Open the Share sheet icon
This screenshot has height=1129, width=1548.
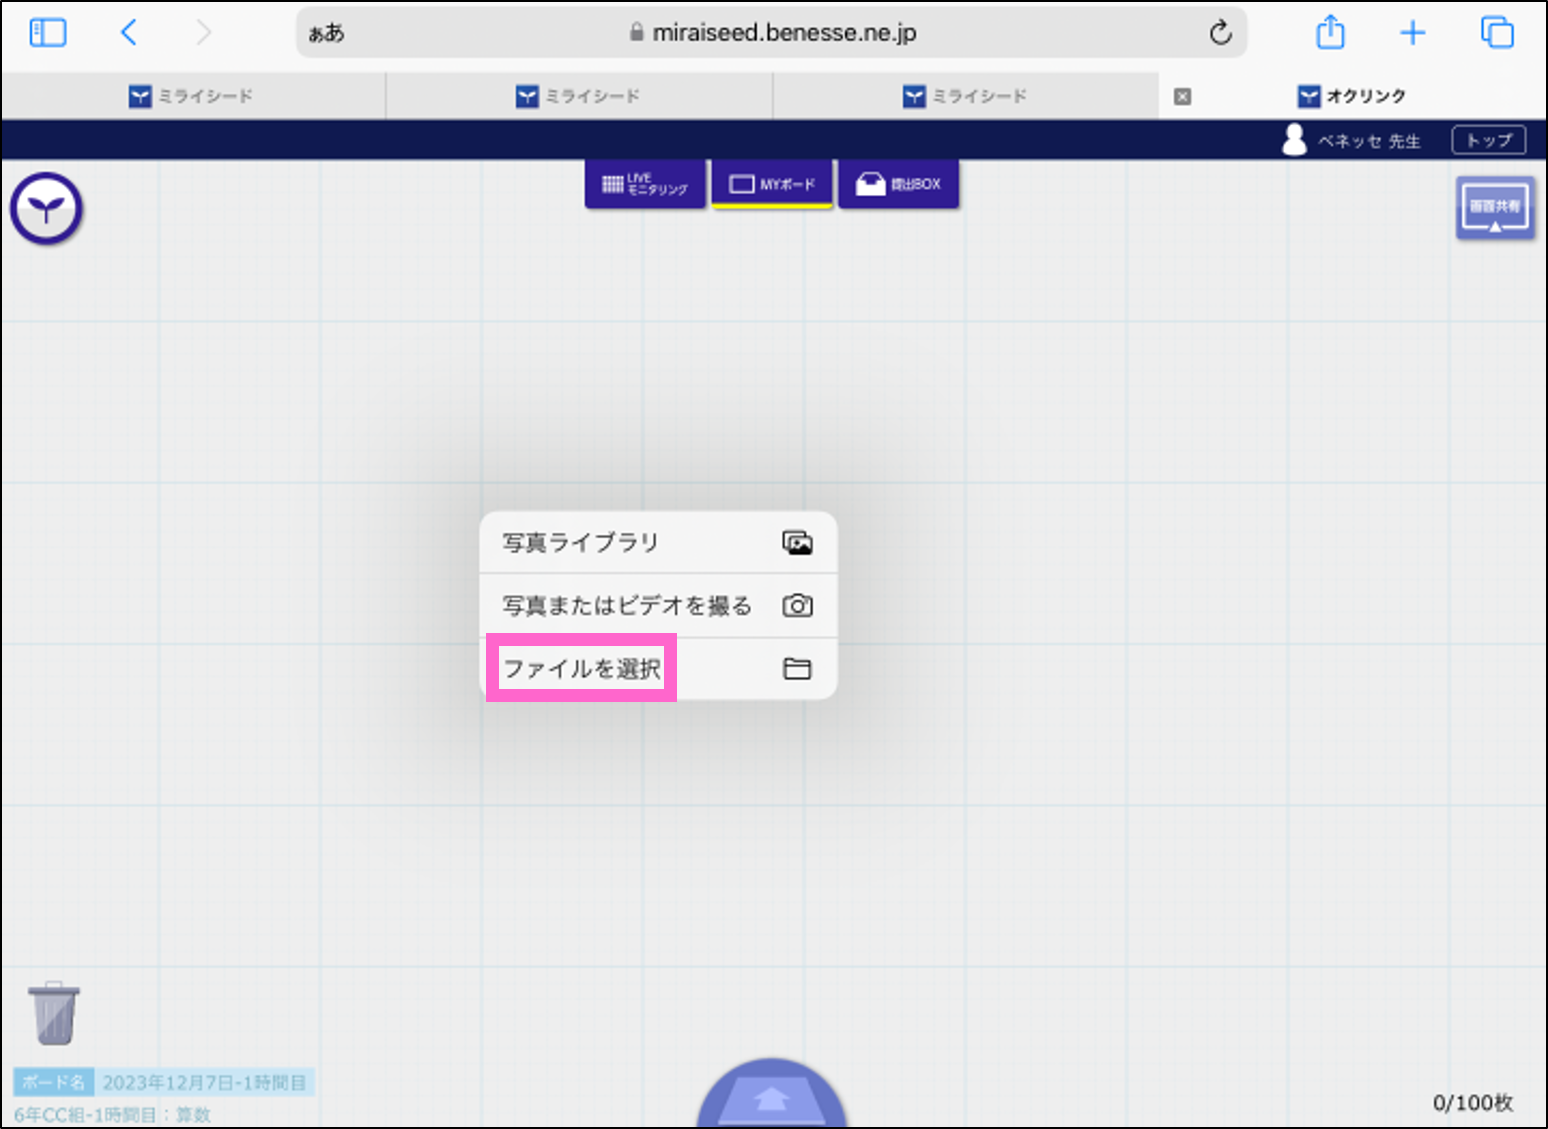1330,32
